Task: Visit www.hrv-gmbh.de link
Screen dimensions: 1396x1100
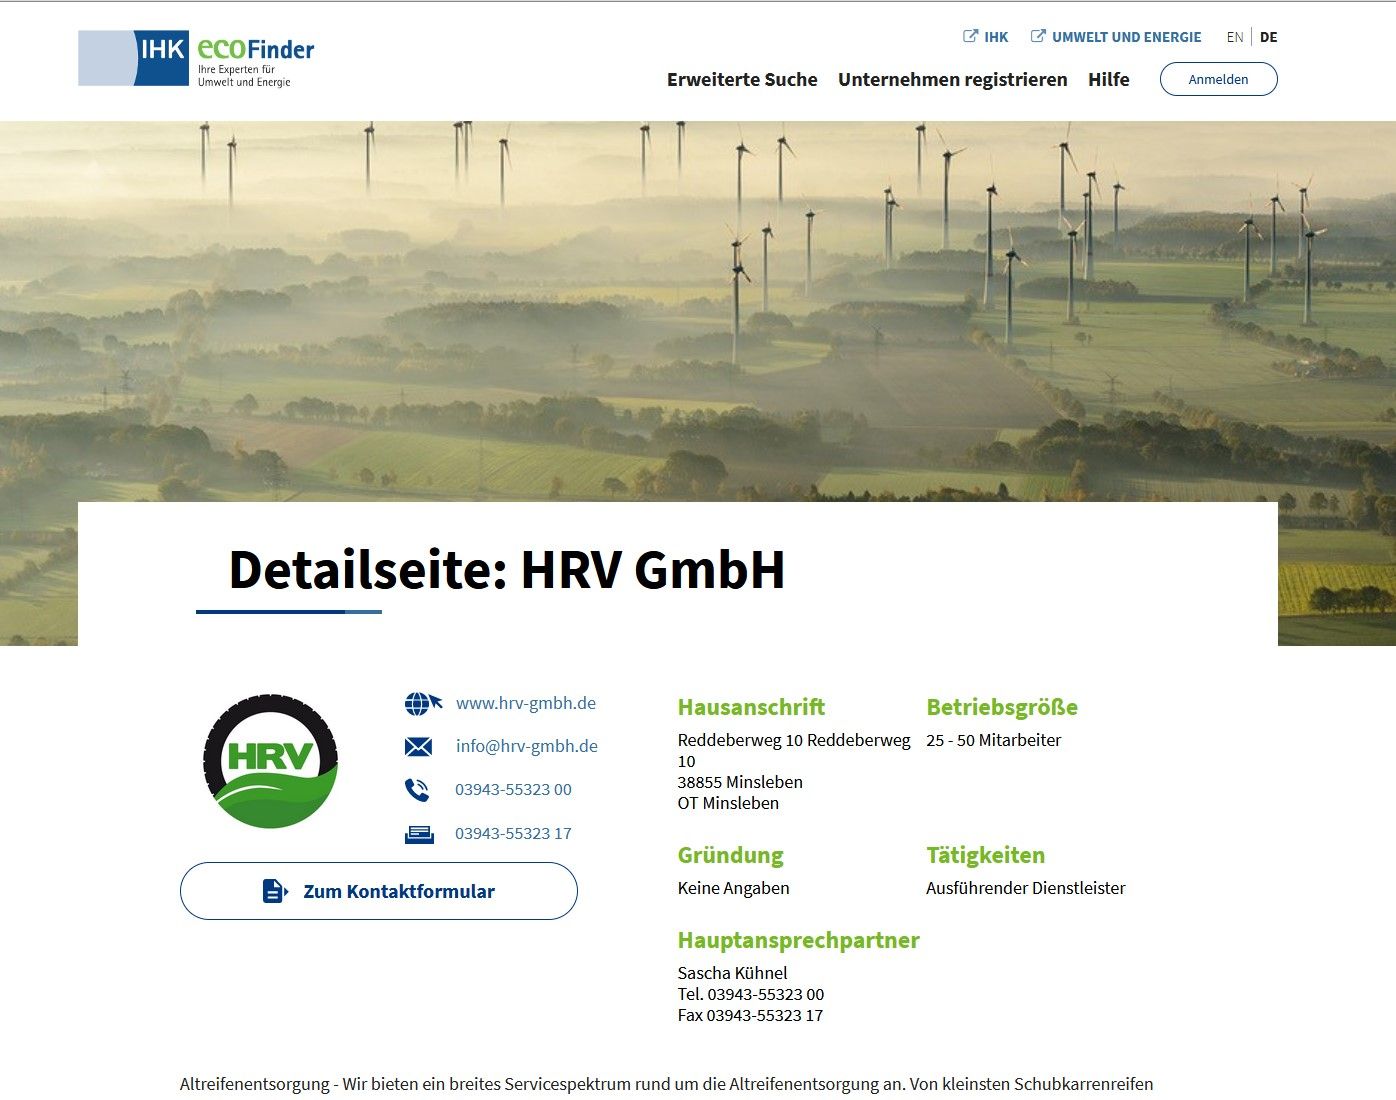Action: [x=526, y=703]
